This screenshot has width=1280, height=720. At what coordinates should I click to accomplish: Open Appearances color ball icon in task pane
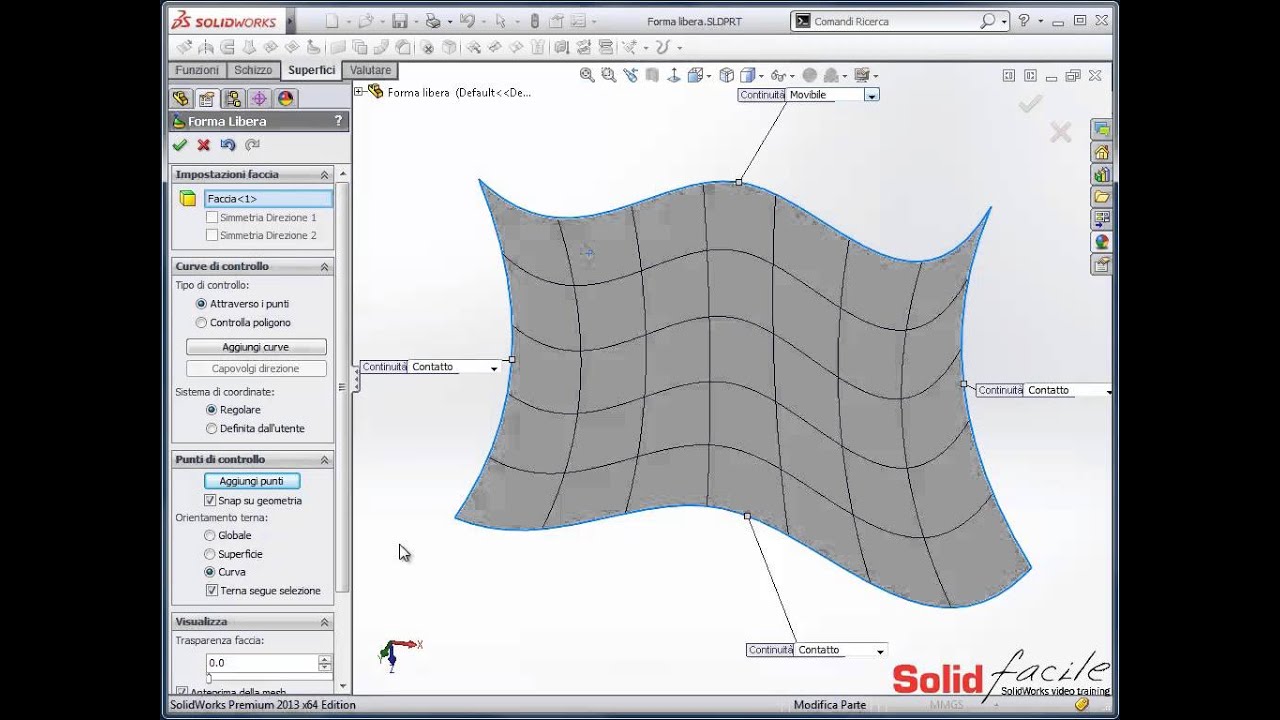pos(1101,241)
